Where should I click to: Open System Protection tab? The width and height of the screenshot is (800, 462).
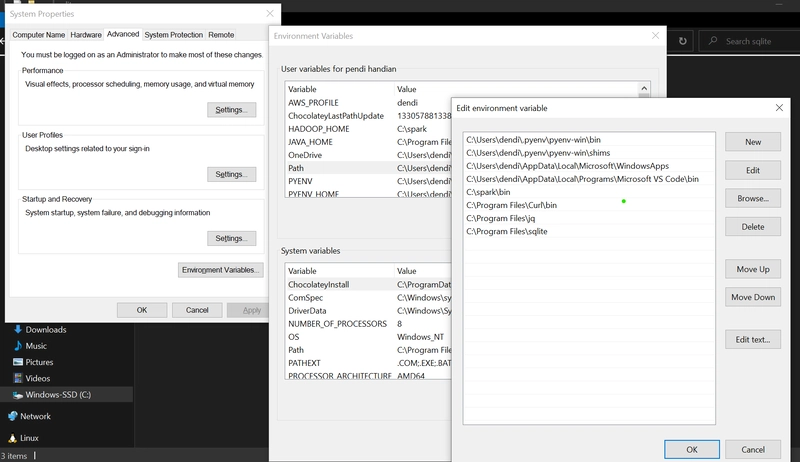pos(173,35)
